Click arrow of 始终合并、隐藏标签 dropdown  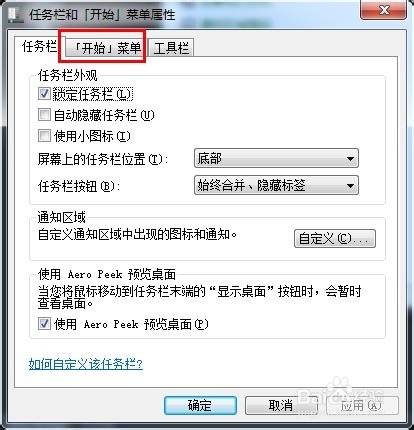pos(350,185)
